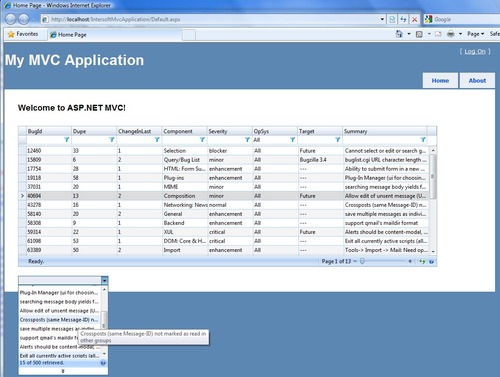Sort by the Summary column header
Viewport: 500px width, 377px height.
click(x=384, y=131)
